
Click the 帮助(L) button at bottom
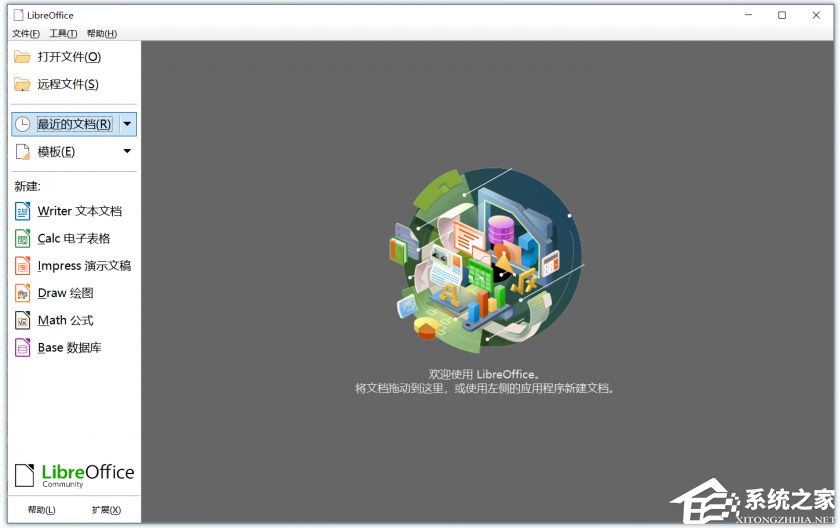click(x=42, y=510)
